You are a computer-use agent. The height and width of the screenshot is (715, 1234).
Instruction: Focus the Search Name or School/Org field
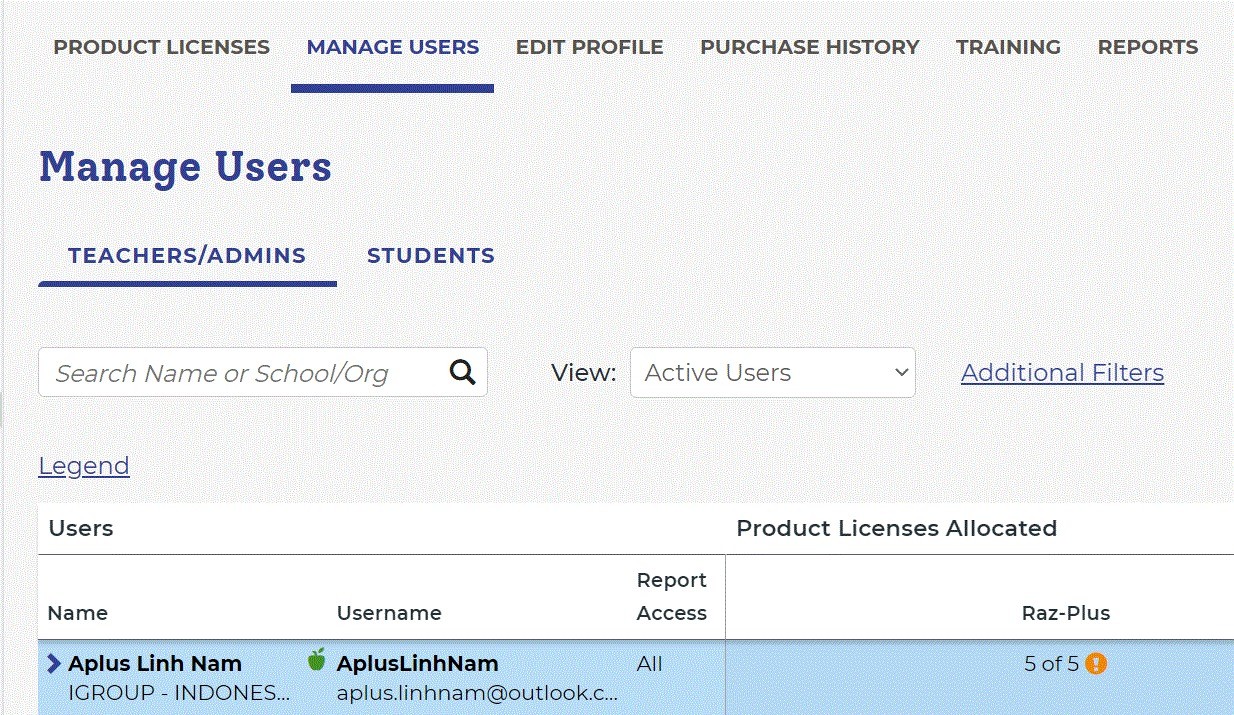coord(240,373)
